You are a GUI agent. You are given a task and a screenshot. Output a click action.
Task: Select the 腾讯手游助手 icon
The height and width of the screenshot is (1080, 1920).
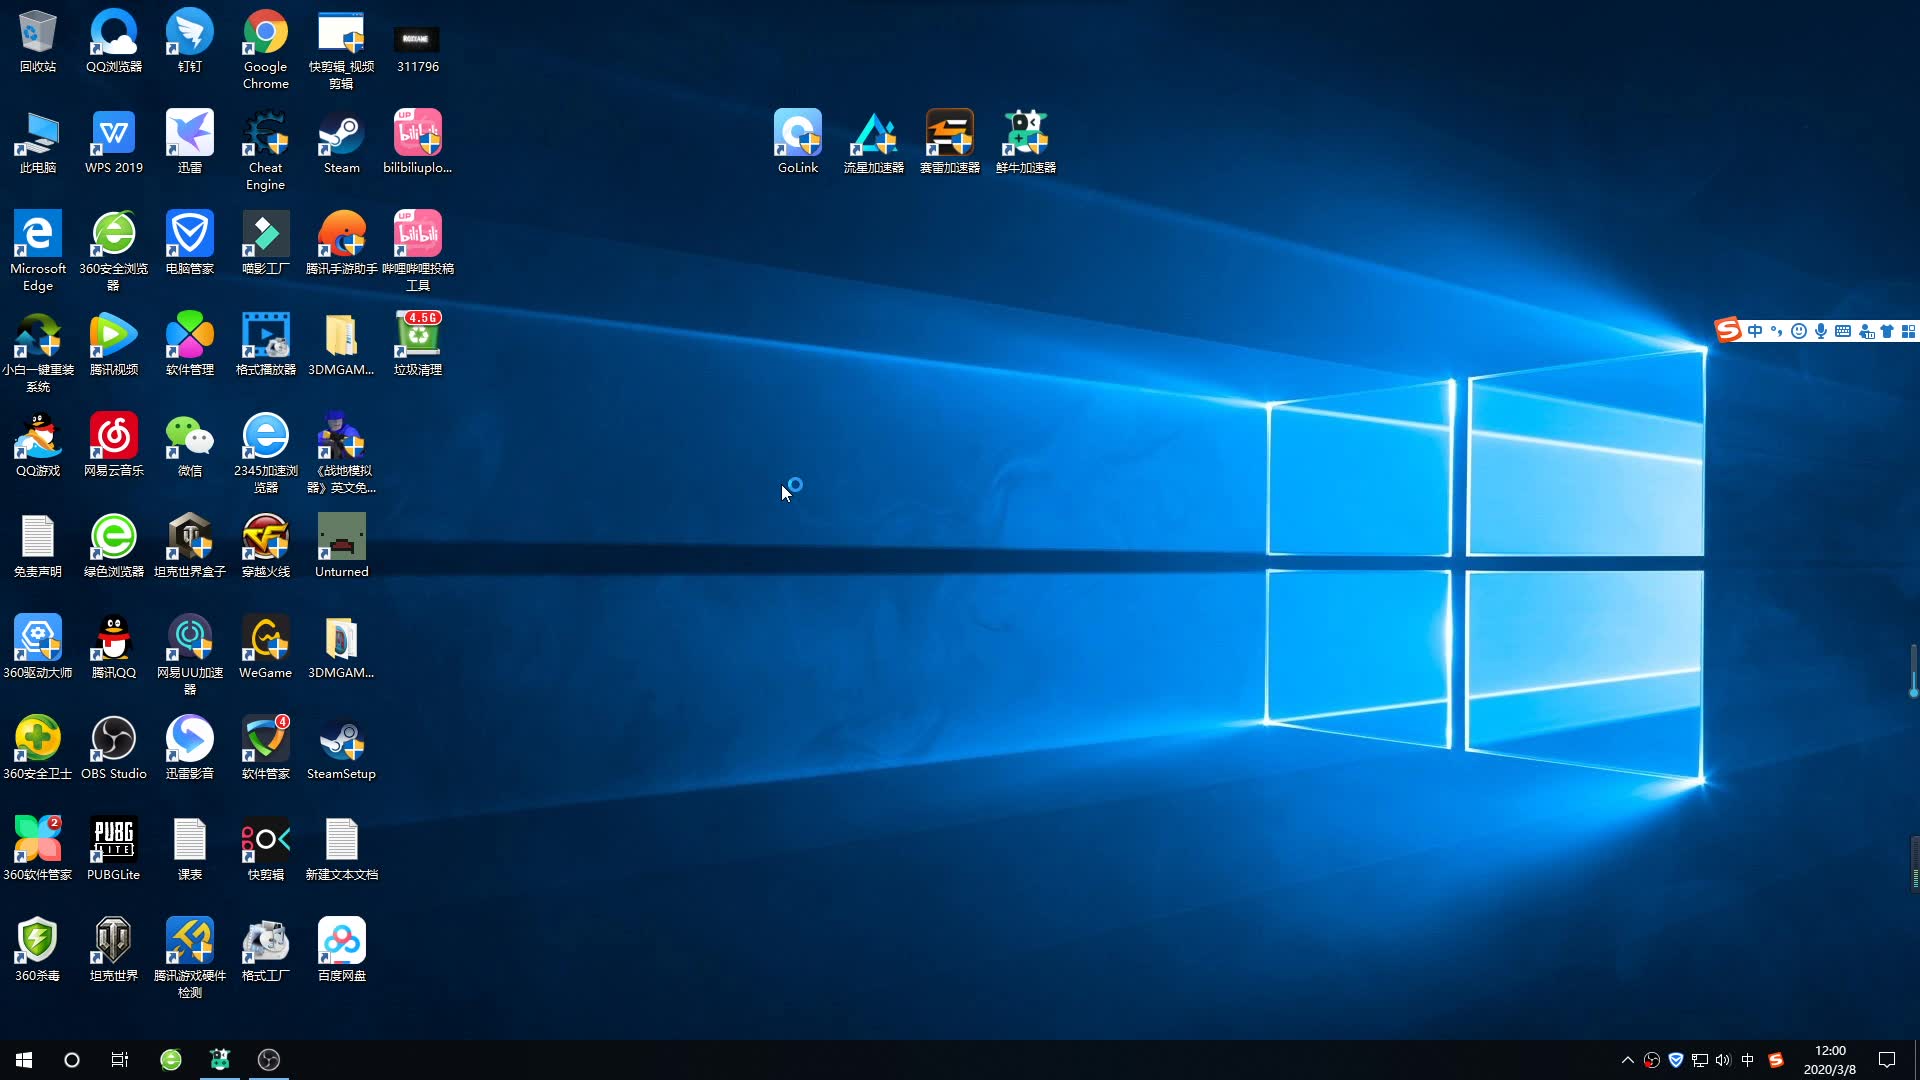pos(342,244)
